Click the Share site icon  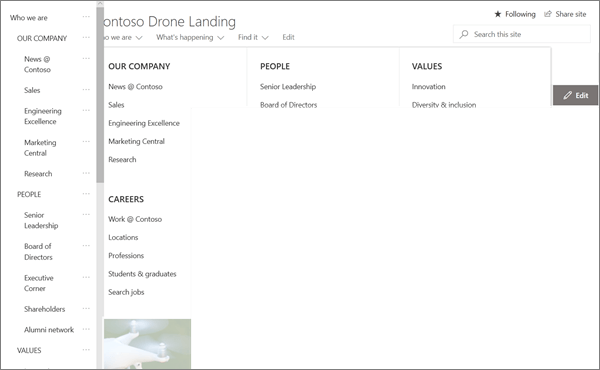(x=548, y=14)
